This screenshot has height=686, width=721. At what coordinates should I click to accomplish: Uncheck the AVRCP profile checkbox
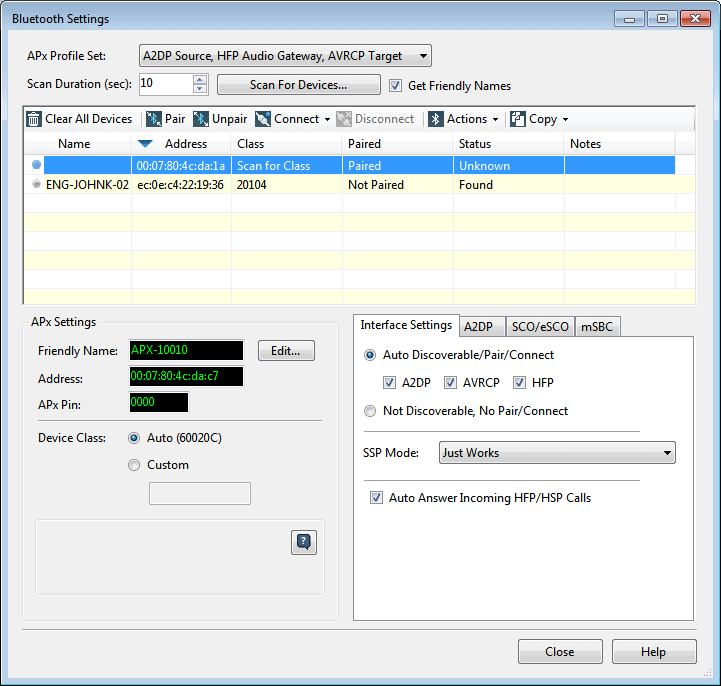coord(451,383)
